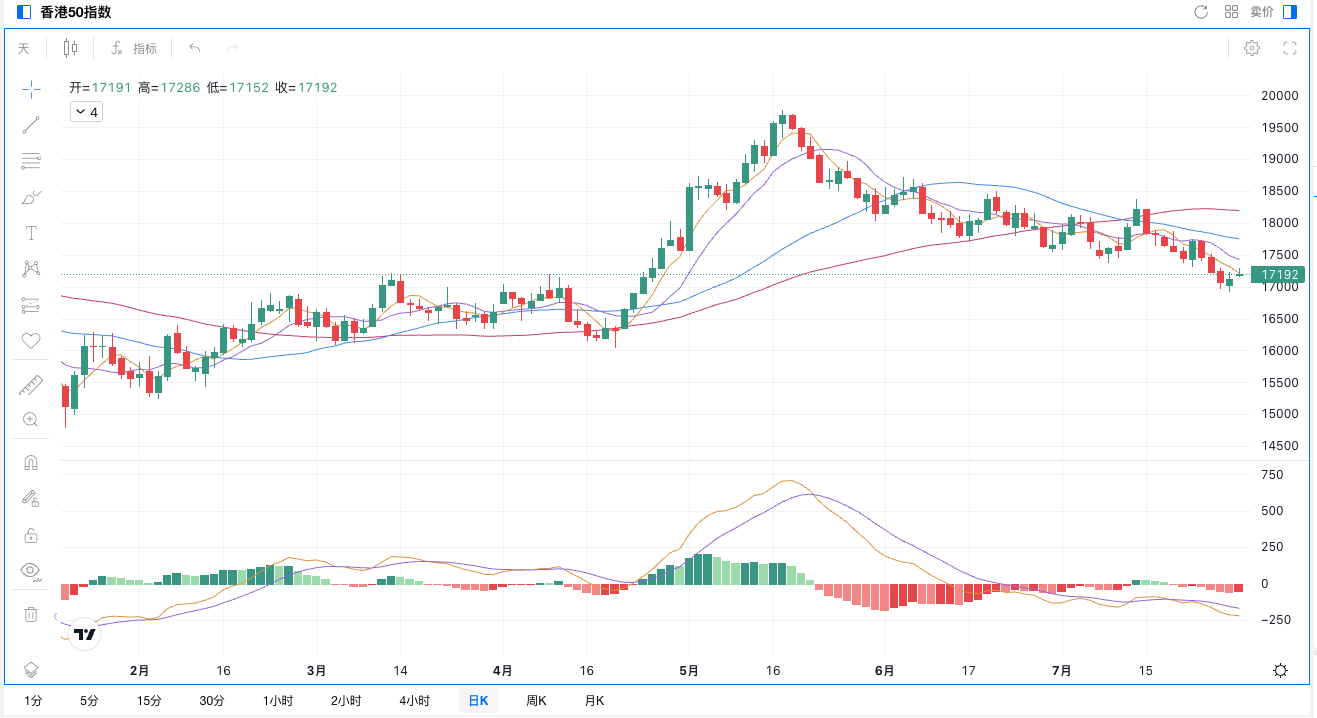Viewport: 1317px width, 718px height.
Task: Toggle stay in drawing mode
Action: (31, 499)
